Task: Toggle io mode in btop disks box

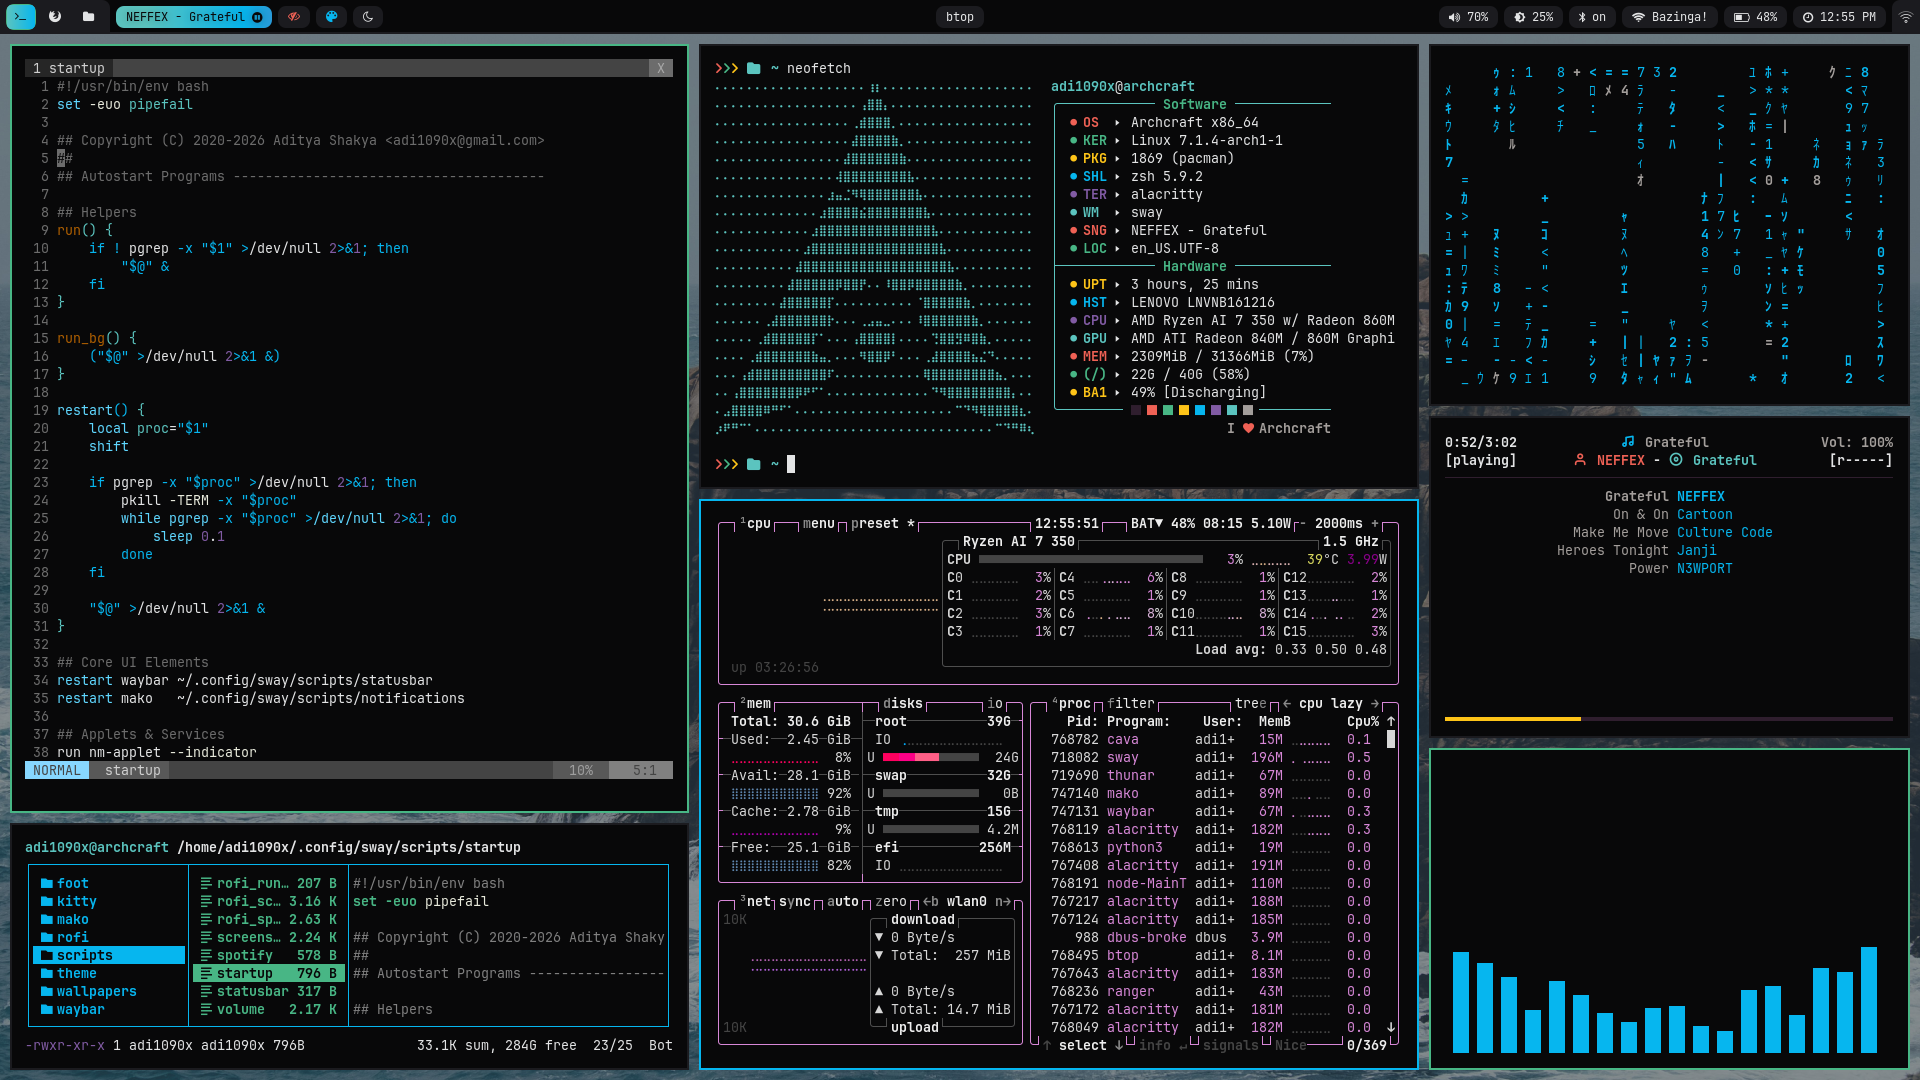Action: click(995, 703)
